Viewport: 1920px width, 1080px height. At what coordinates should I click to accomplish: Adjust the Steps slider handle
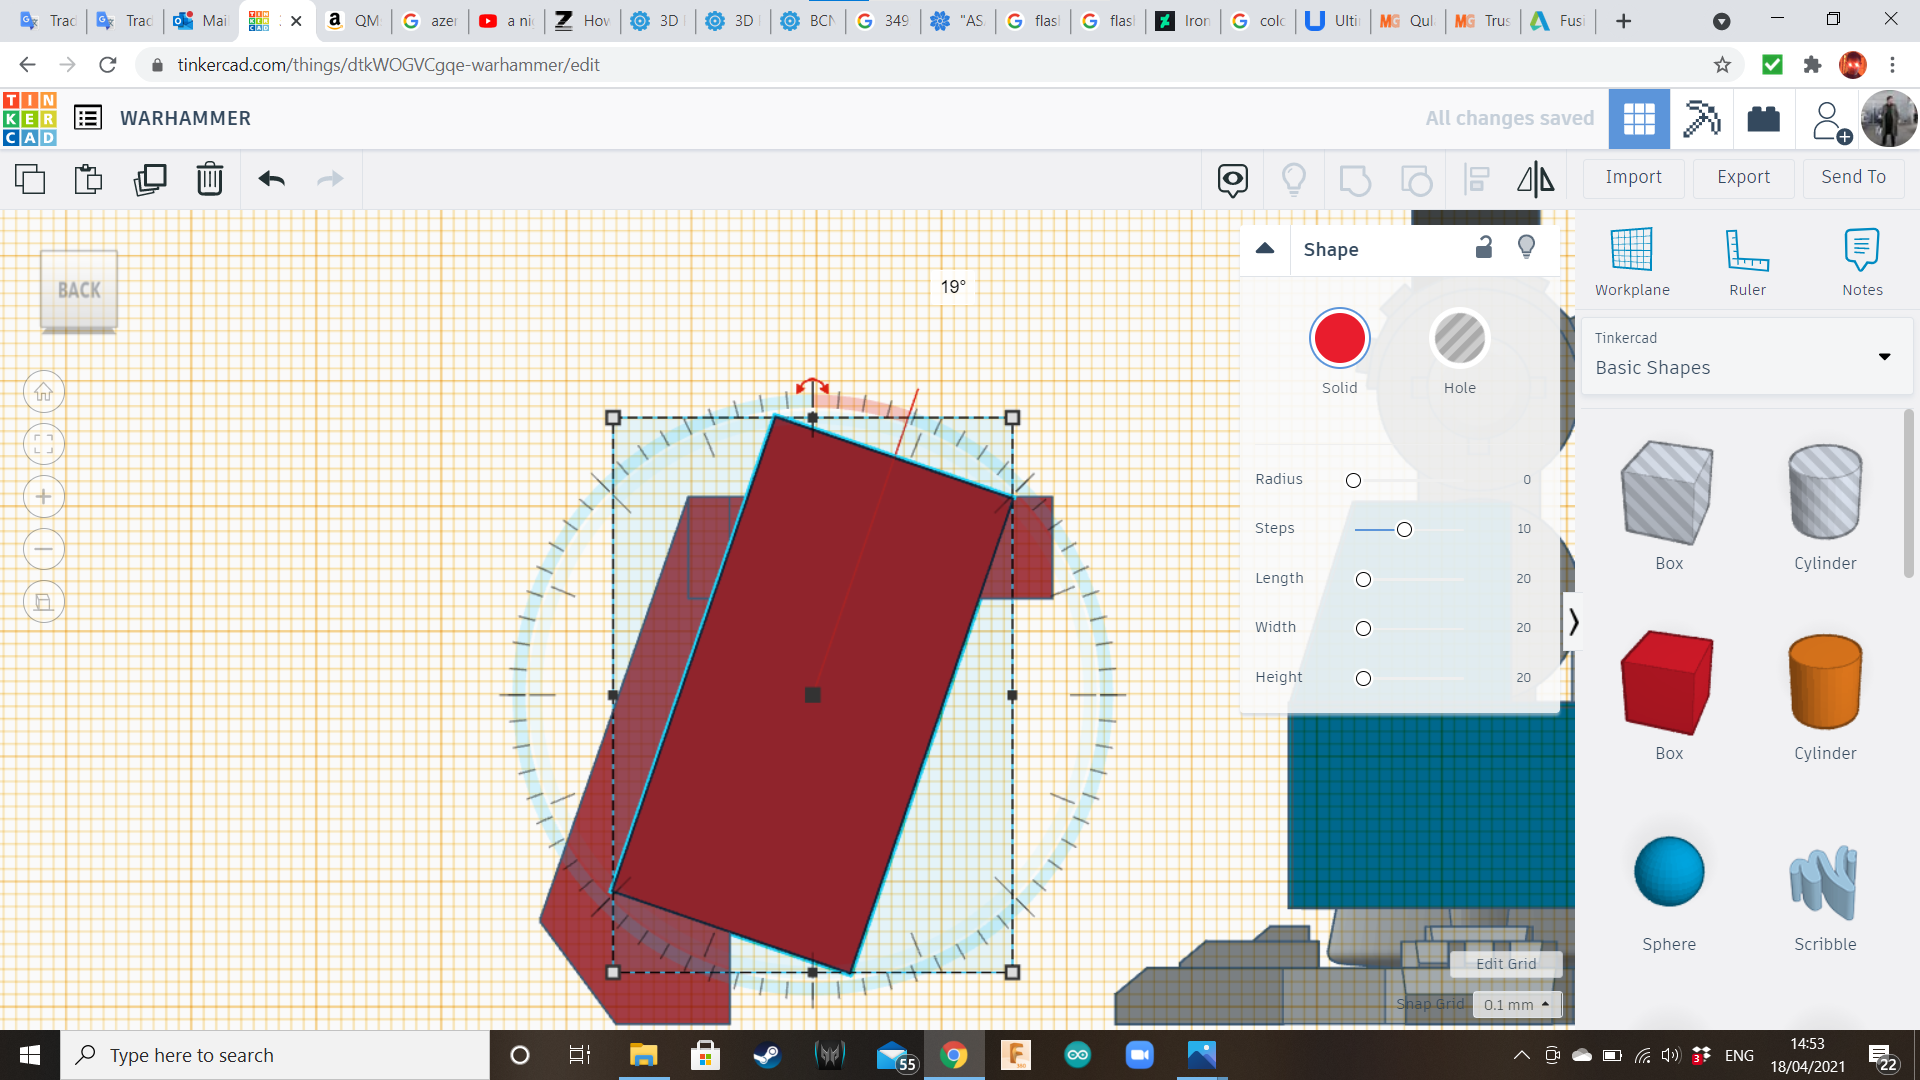(x=1404, y=529)
